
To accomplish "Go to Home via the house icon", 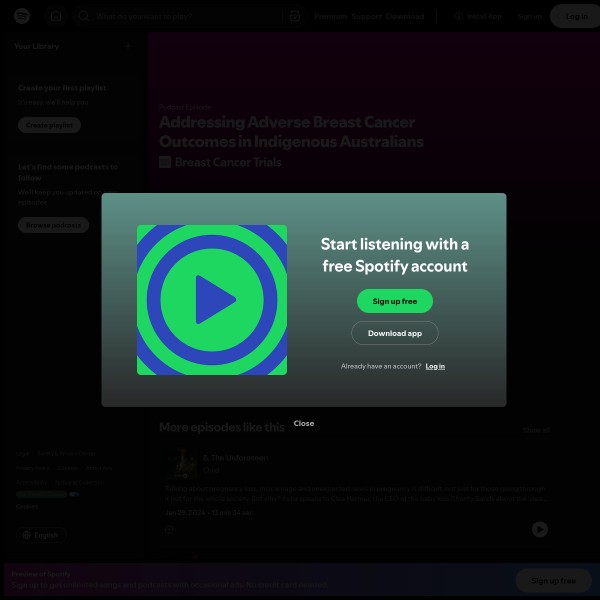I will pyautogui.click(x=56, y=16).
